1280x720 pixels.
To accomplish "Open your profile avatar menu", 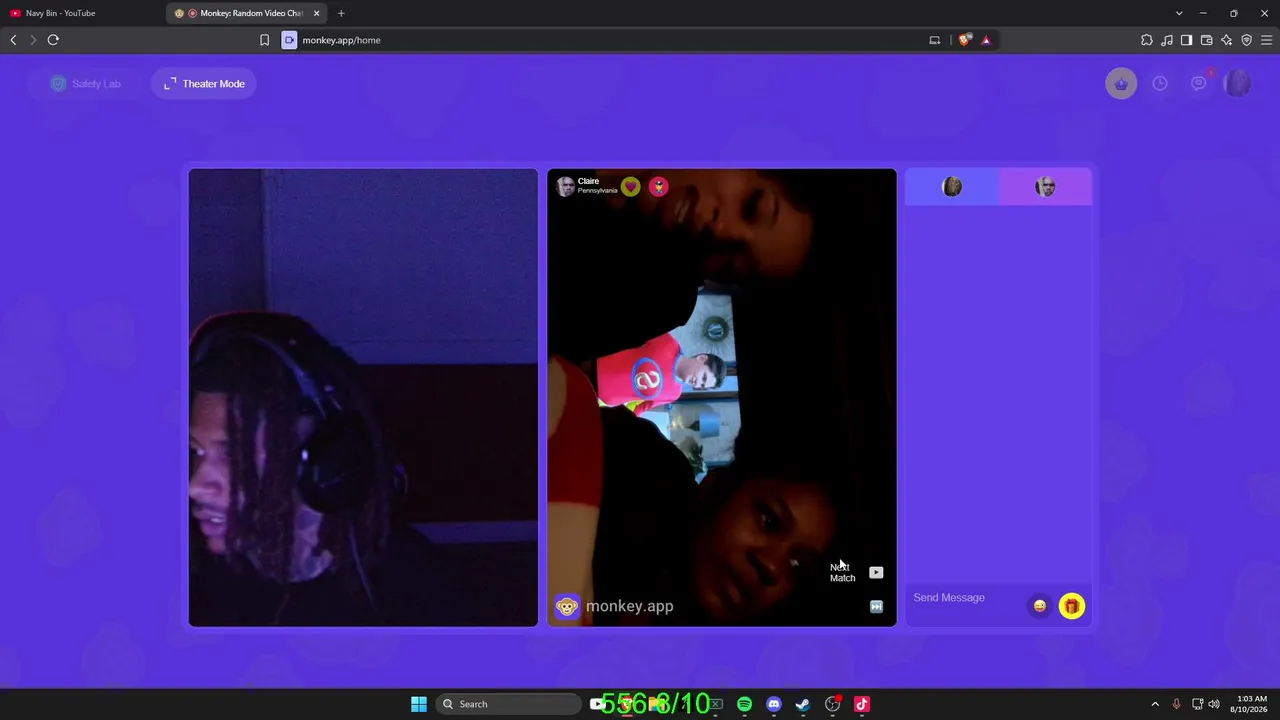I will click(x=1237, y=84).
